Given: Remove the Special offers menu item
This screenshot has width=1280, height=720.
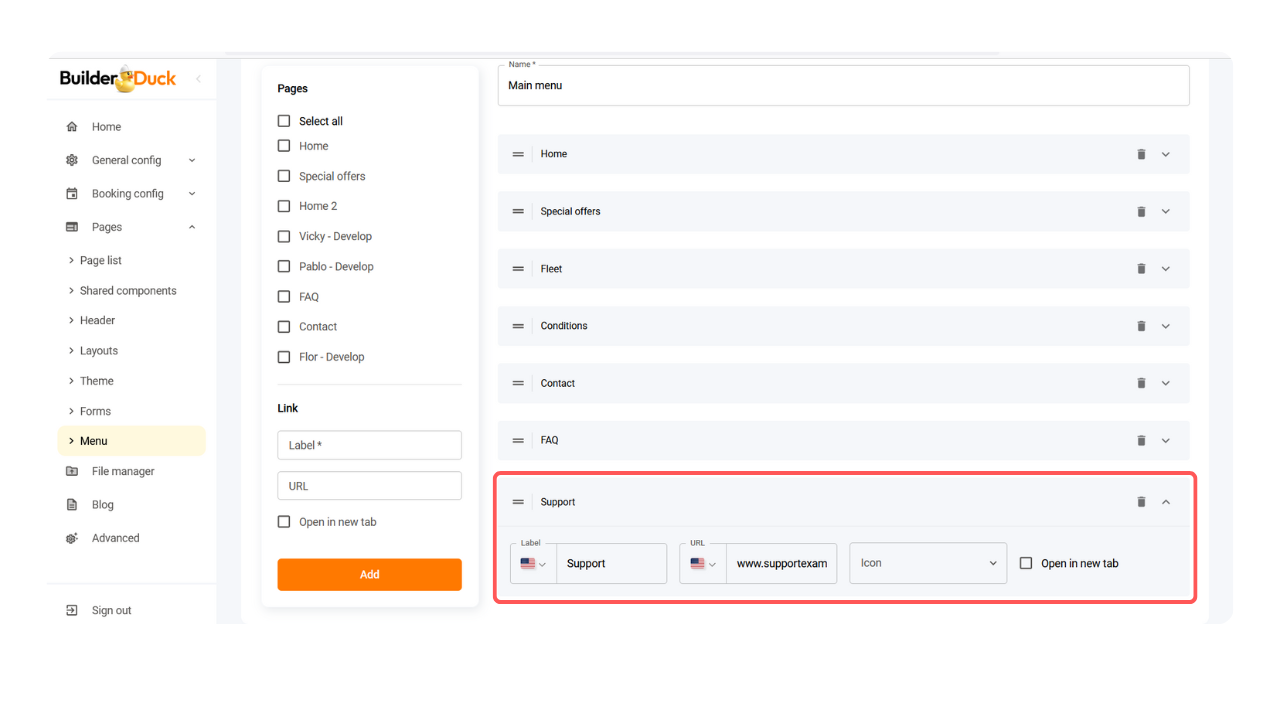Looking at the screenshot, I should pos(1141,212).
